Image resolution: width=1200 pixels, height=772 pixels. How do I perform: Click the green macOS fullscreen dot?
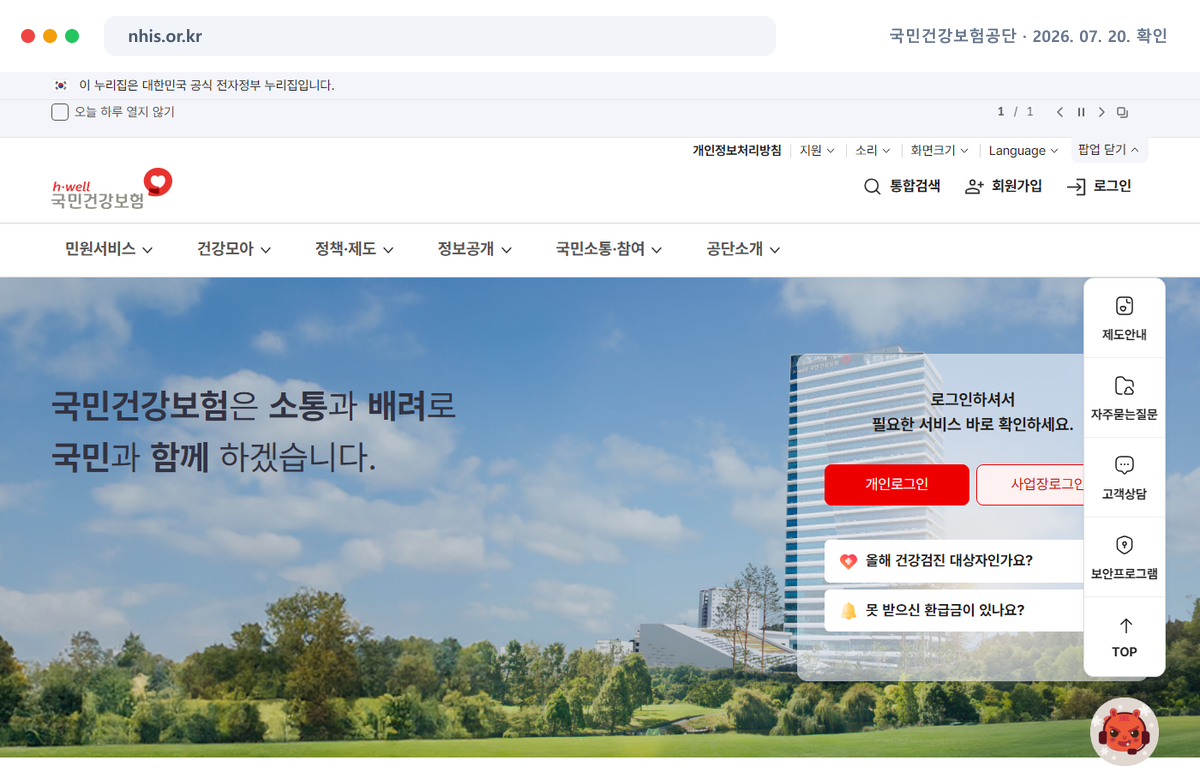[72, 36]
